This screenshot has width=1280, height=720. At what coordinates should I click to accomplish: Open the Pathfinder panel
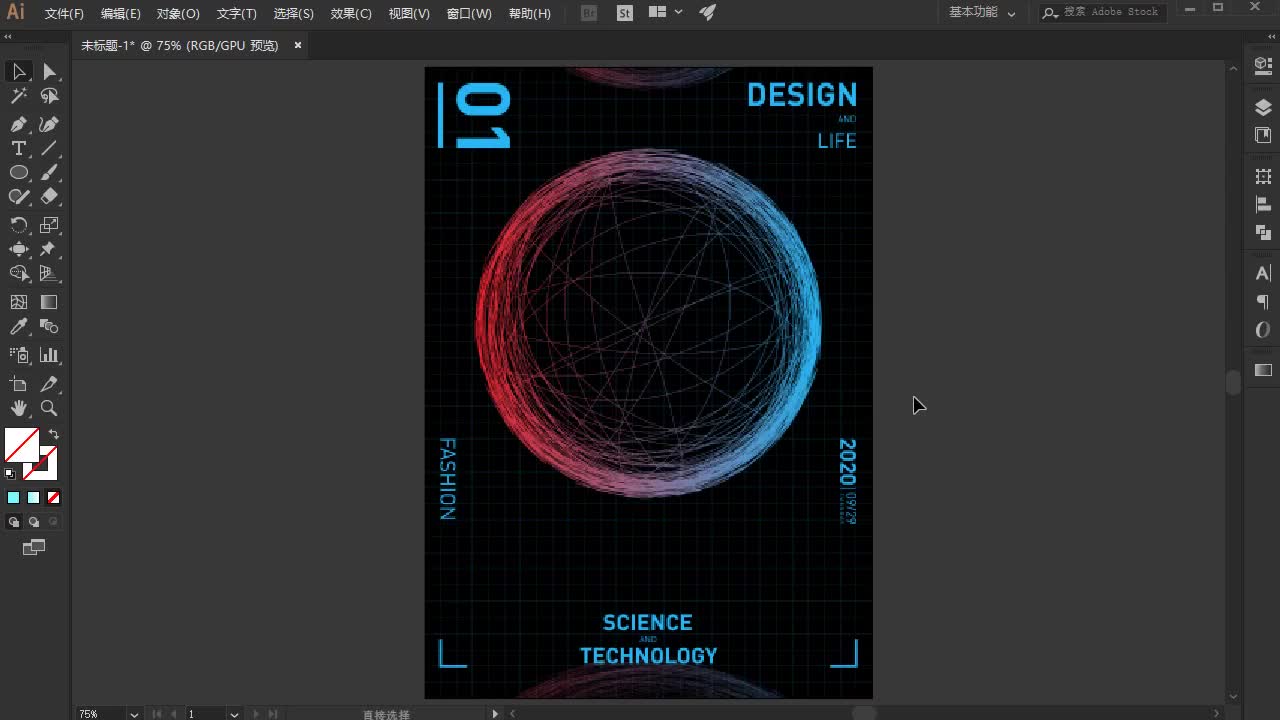[x=1263, y=232]
